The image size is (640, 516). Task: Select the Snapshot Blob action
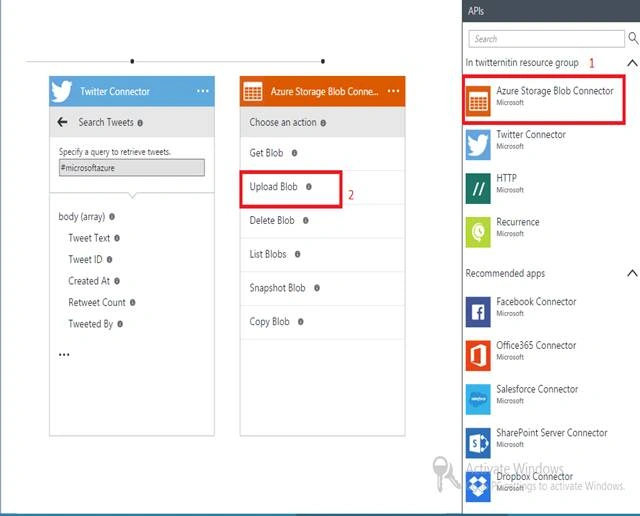coord(322,289)
